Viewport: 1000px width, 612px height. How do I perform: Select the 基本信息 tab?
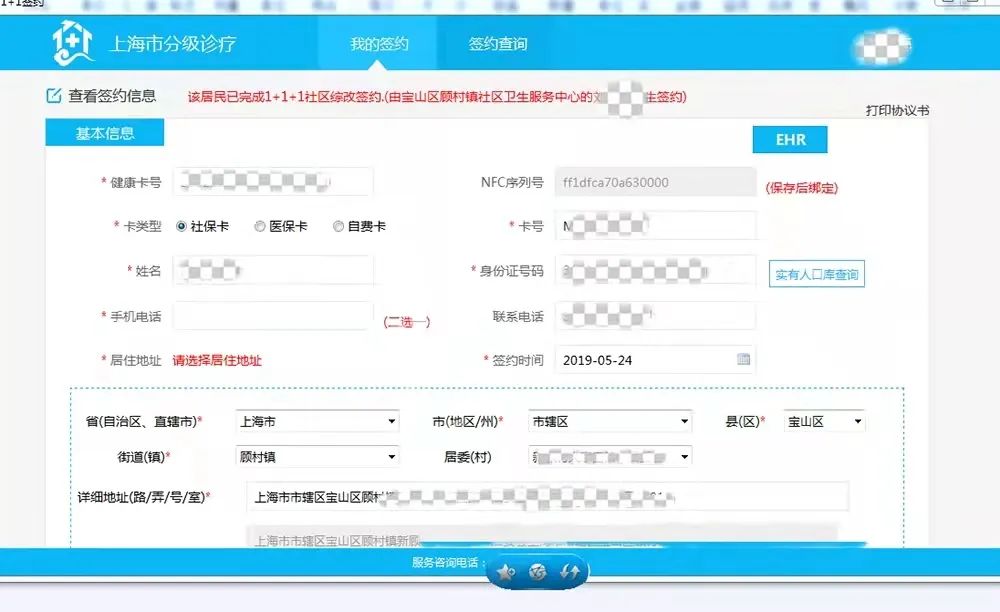105,133
